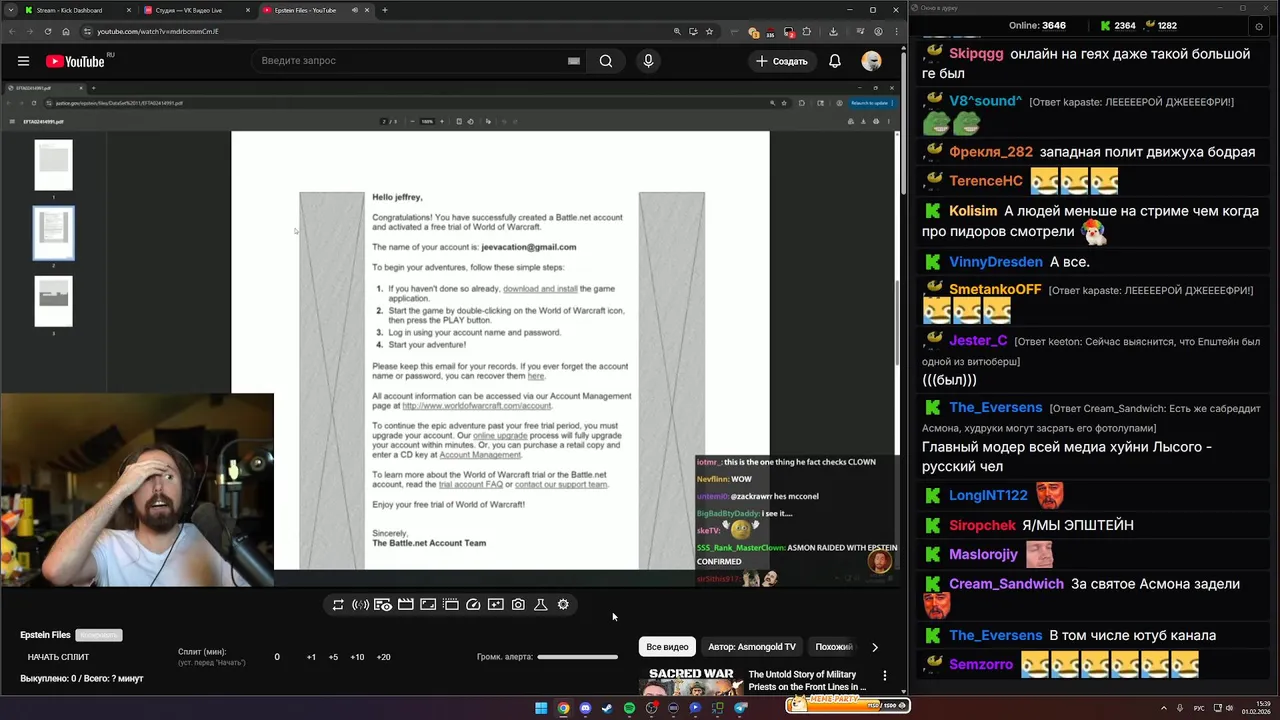Go to YouTube home via logo
Viewport: 1280px width, 720px height.
tap(75, 61)
